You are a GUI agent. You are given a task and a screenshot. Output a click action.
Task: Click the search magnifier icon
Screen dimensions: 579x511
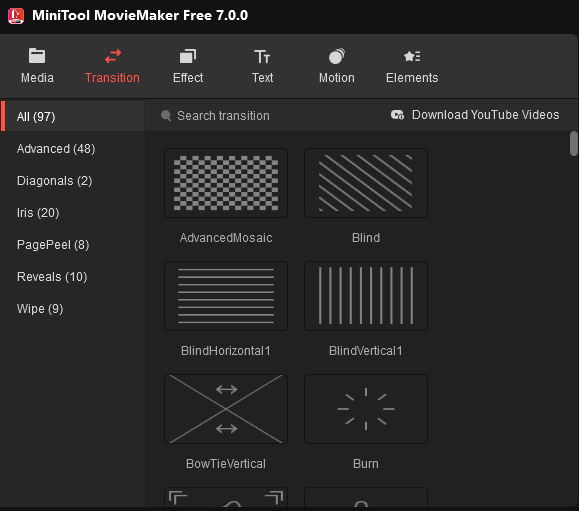tap(166, 116)
